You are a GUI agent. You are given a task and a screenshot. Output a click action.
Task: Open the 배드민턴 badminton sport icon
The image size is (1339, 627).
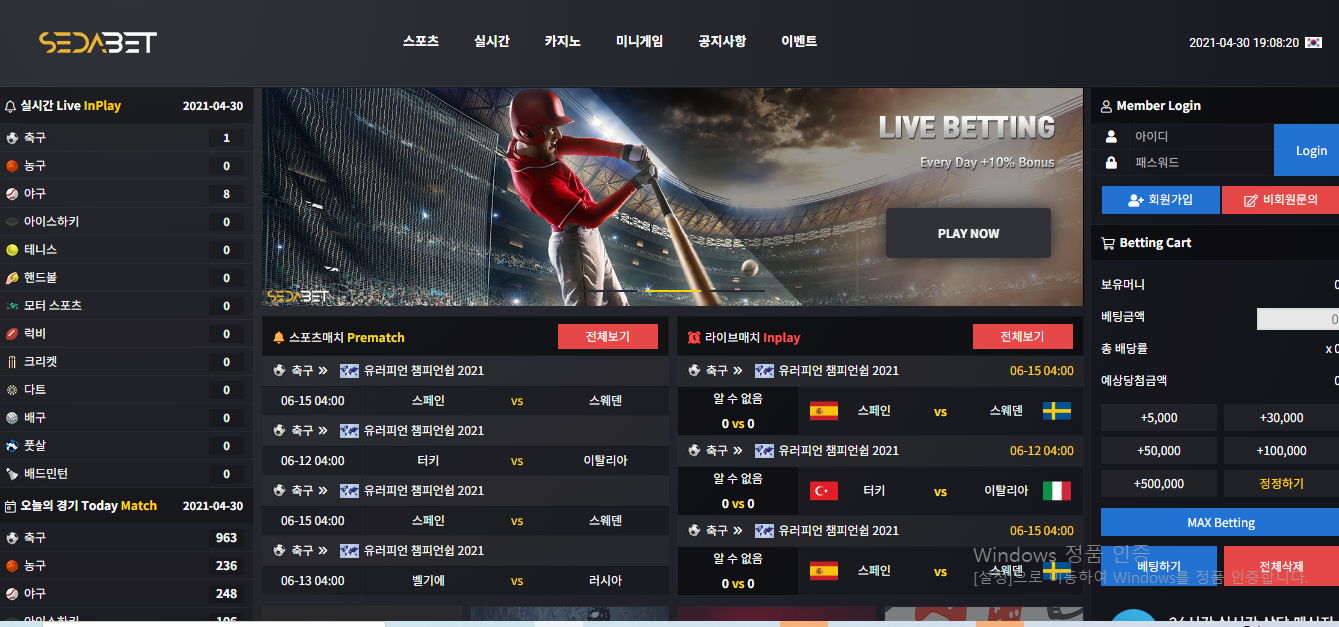point(12,473)
